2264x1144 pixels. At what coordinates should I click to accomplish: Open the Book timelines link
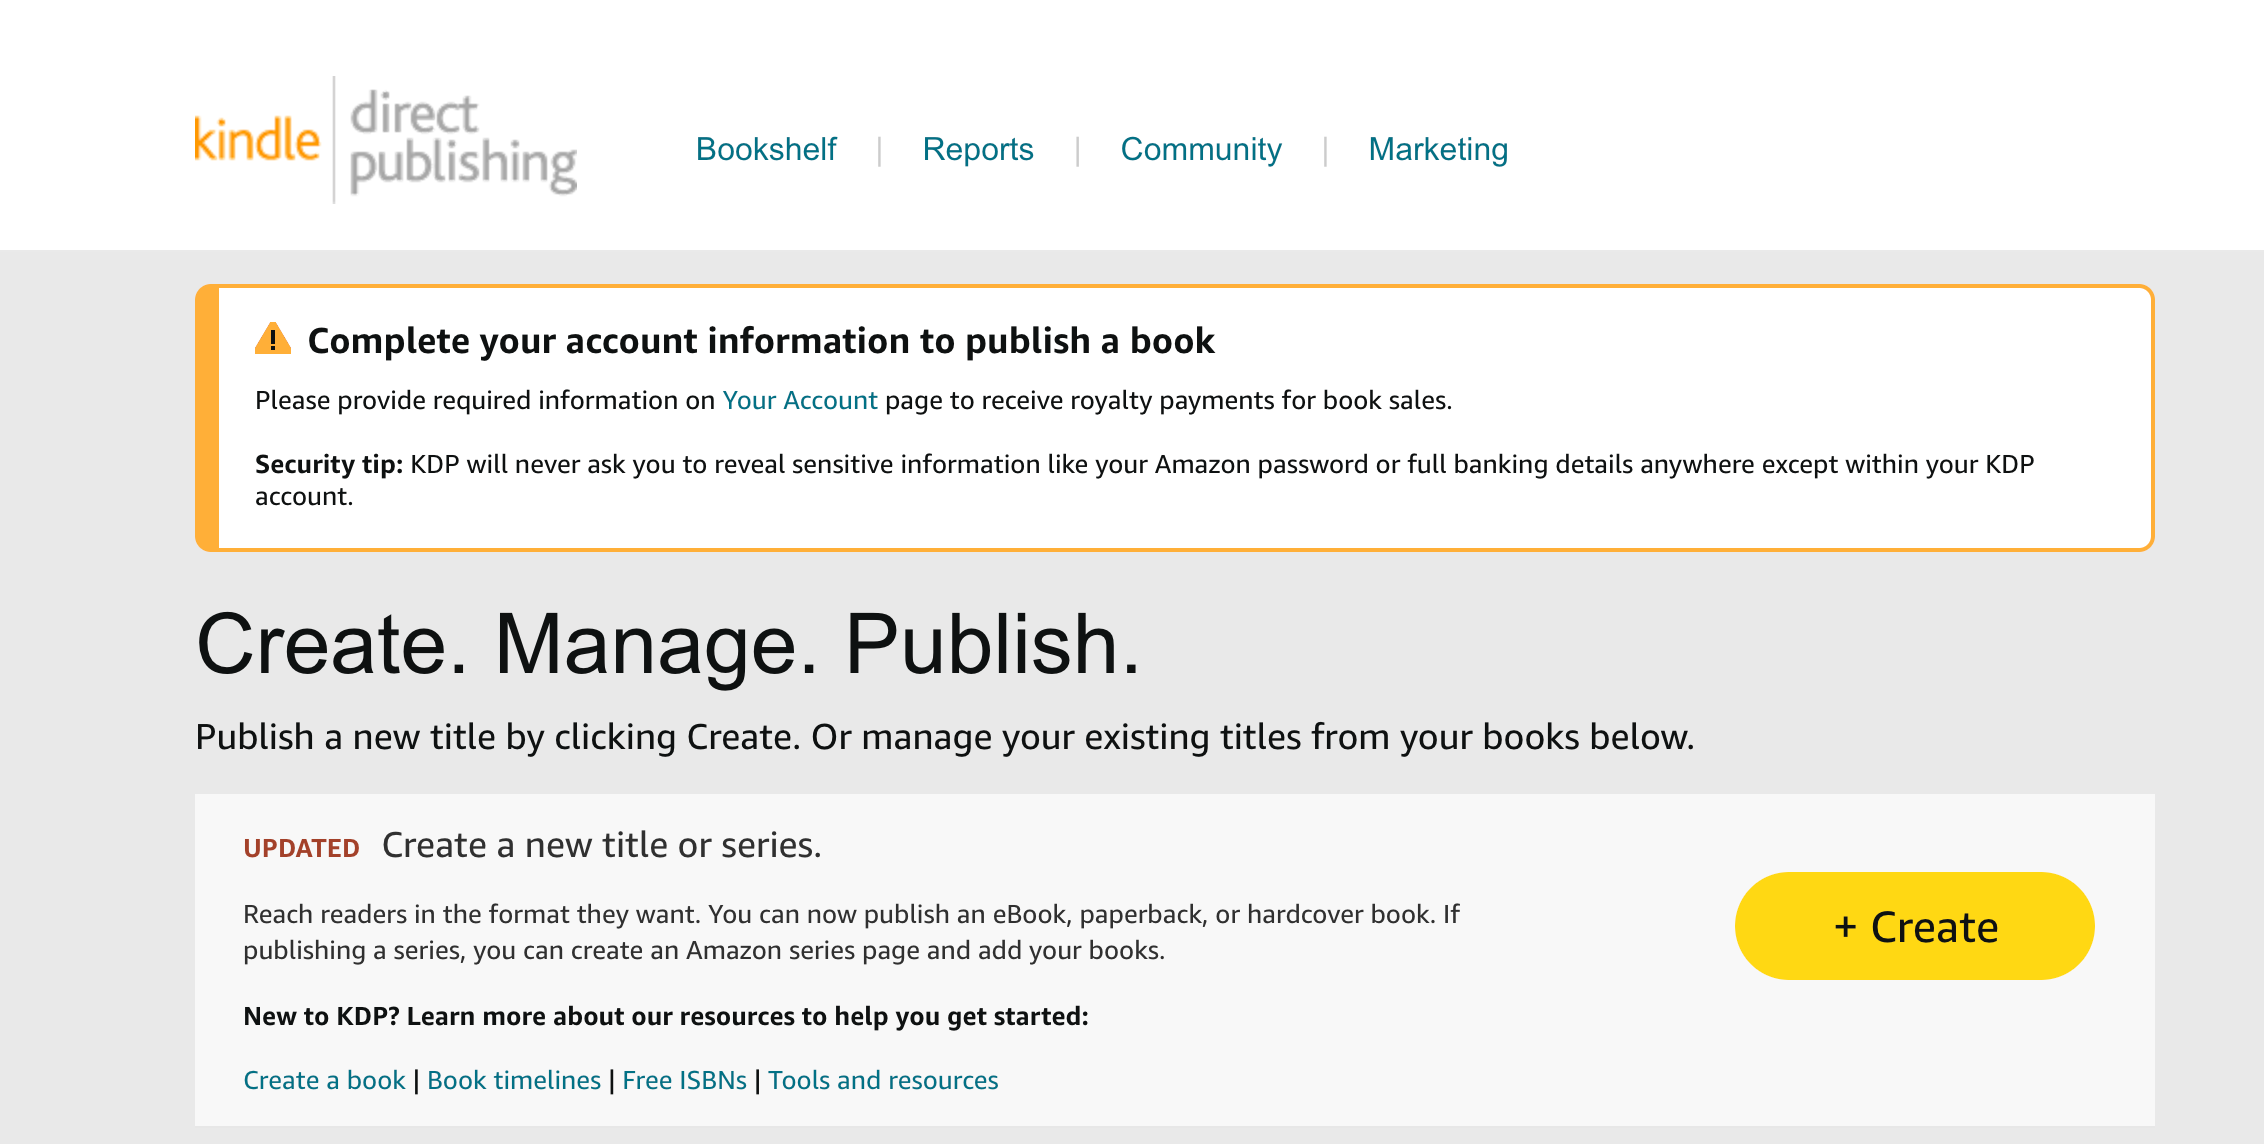[514, 1080]
